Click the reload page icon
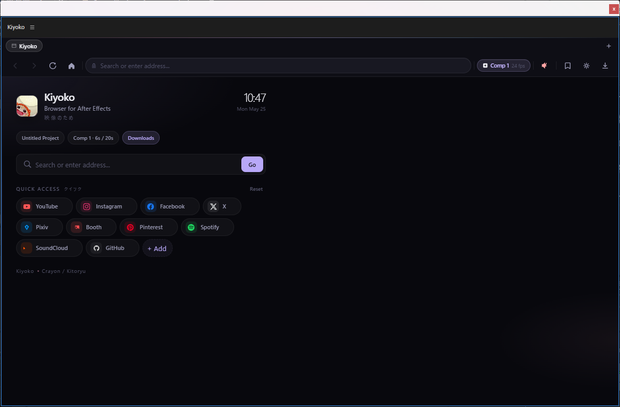Viewport: 620px width, 407px height. pyautogui.click(x=53, y=66)
